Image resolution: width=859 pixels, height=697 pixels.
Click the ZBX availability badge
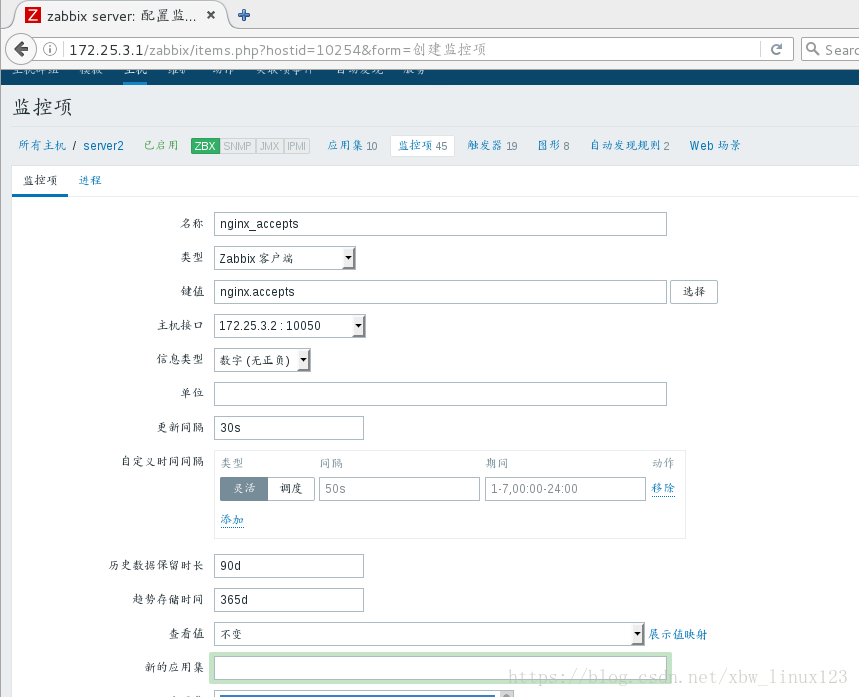click(205, 146)
